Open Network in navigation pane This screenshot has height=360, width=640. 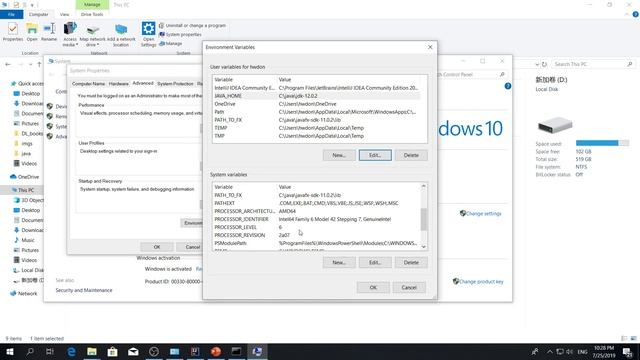tap(24, 293)
